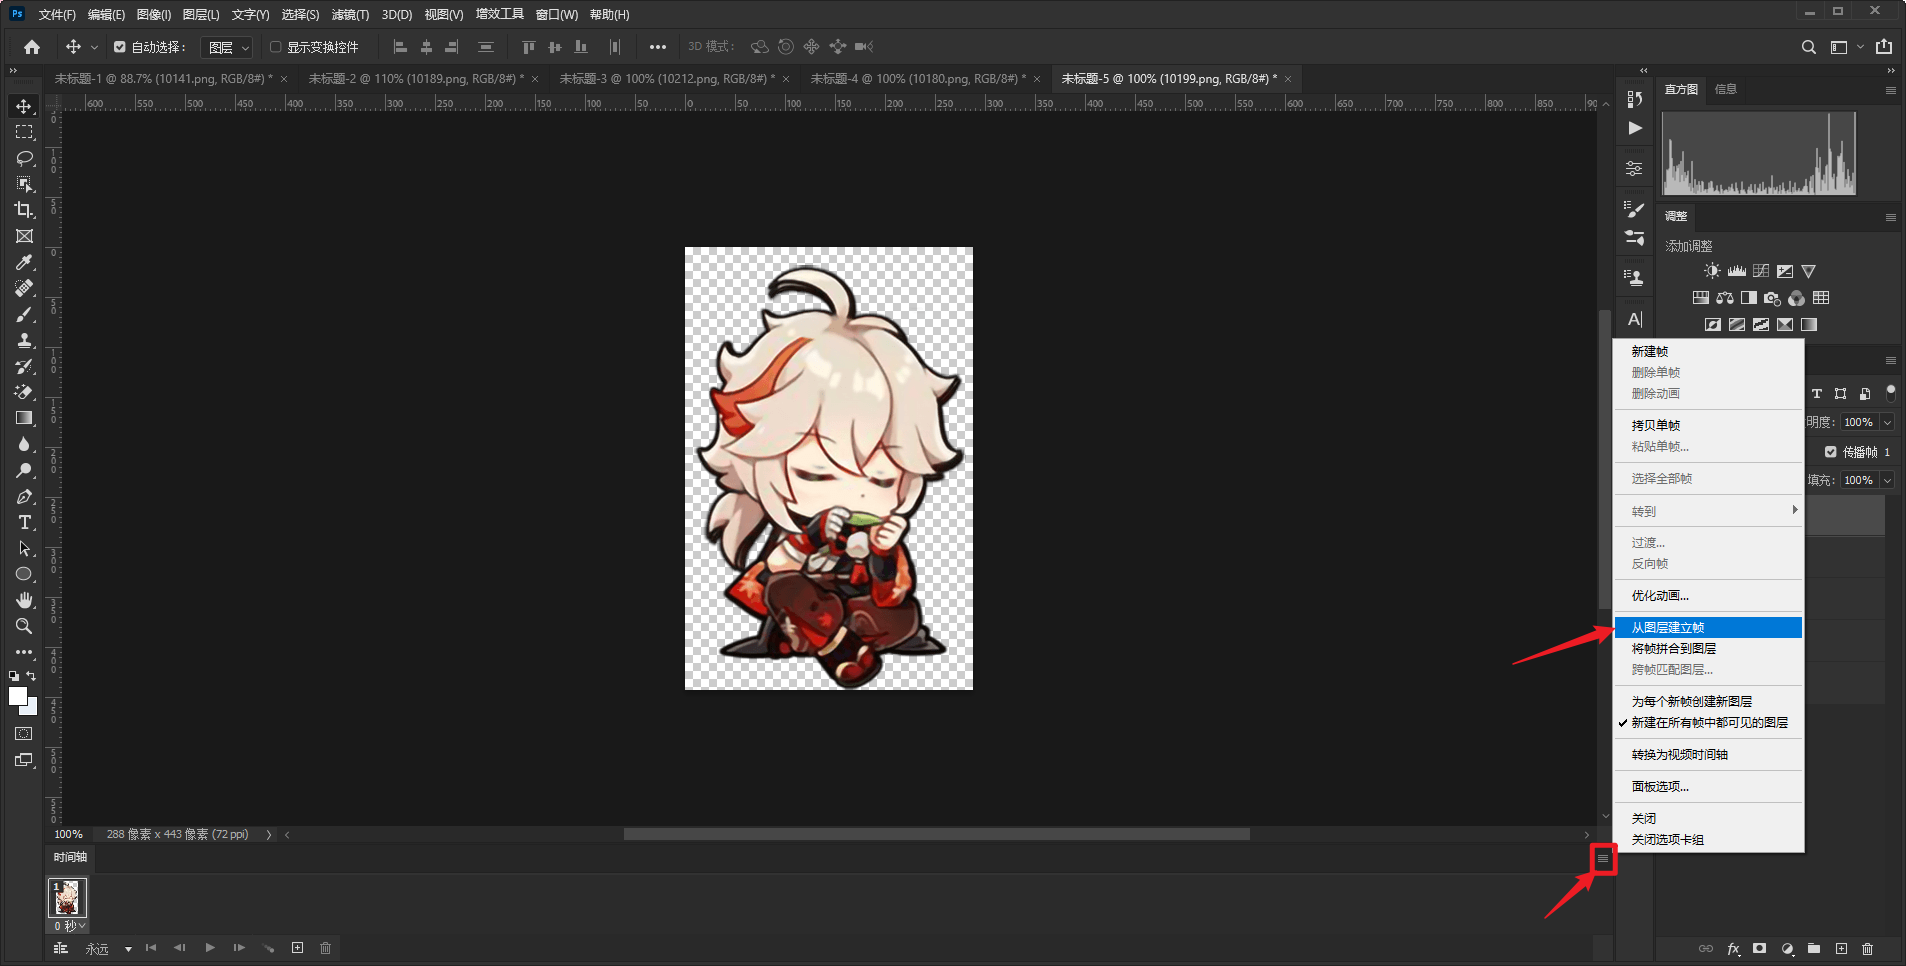Screen dimensions: 1906x966
Task: Choose 从图层建立帧 in the menu
Action: coord(1709,627)
